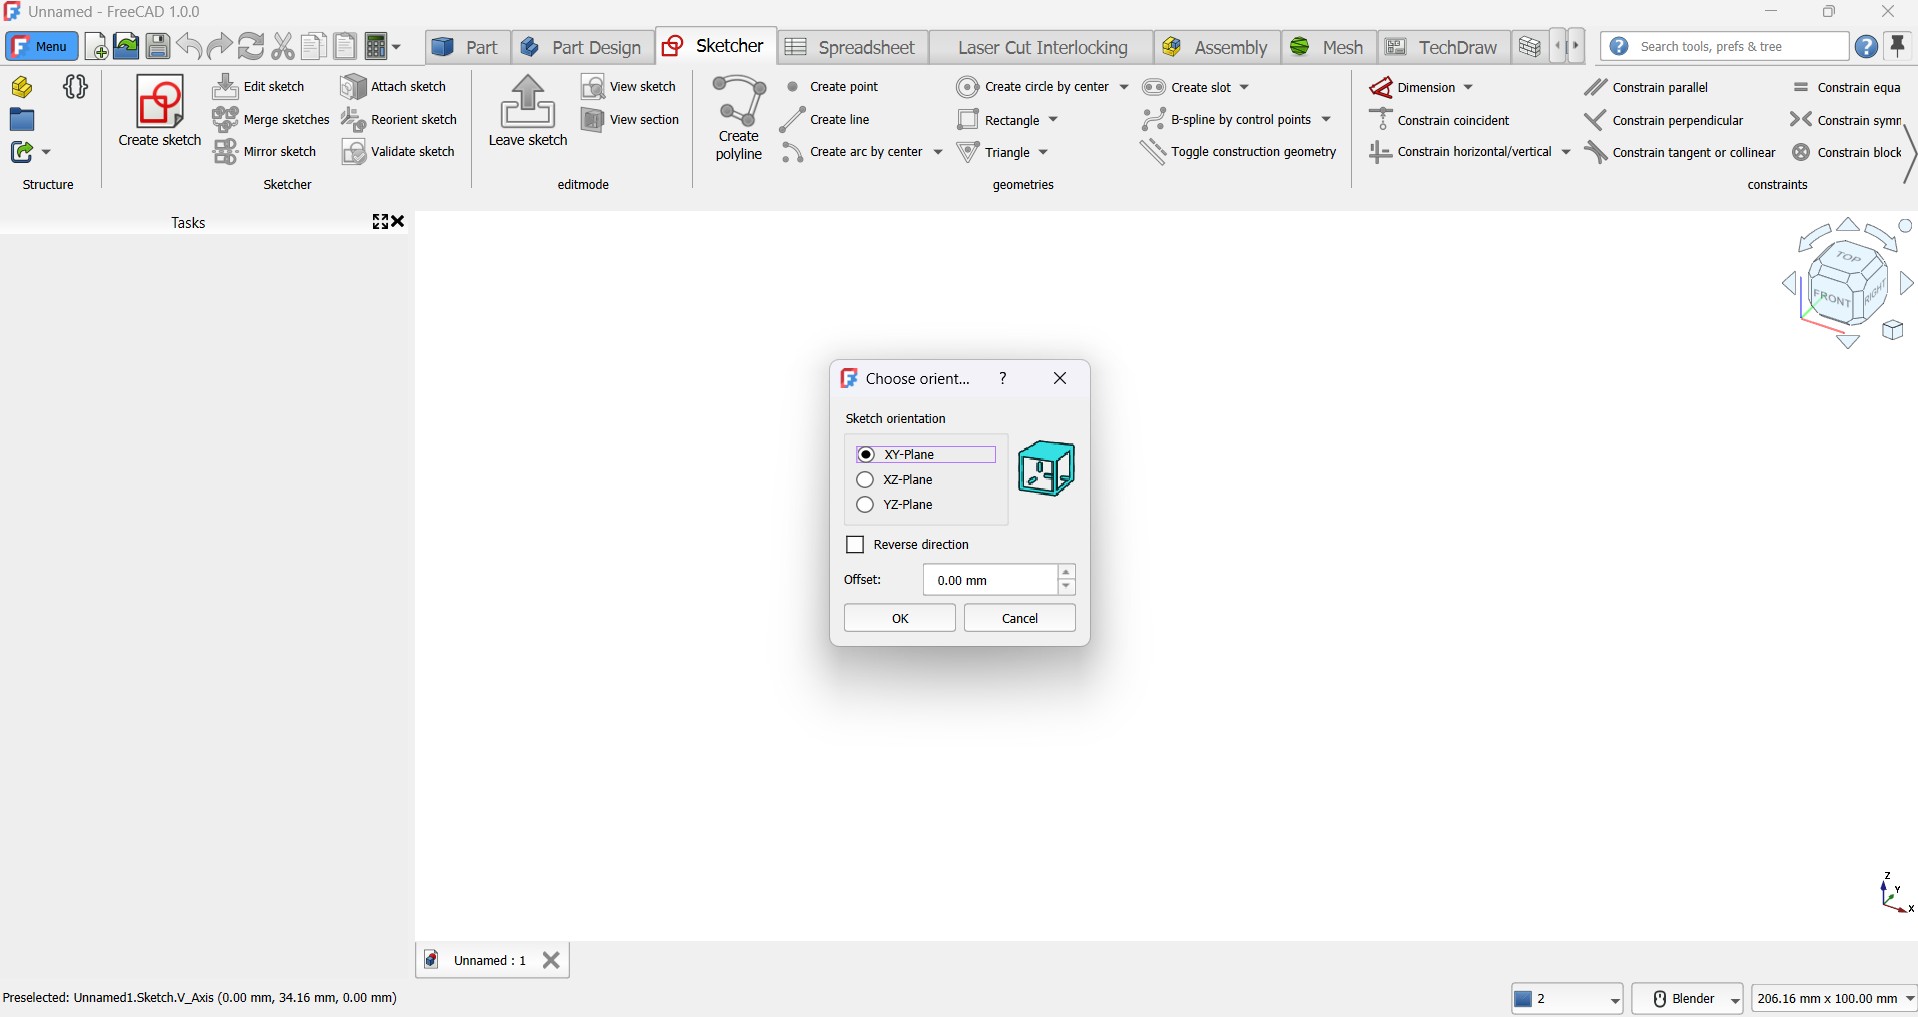Image resolution: width=1918 pixels, height=1017 pixels.
Task: Toggle construction geometry mode
Action: [x=1239, y=152]
